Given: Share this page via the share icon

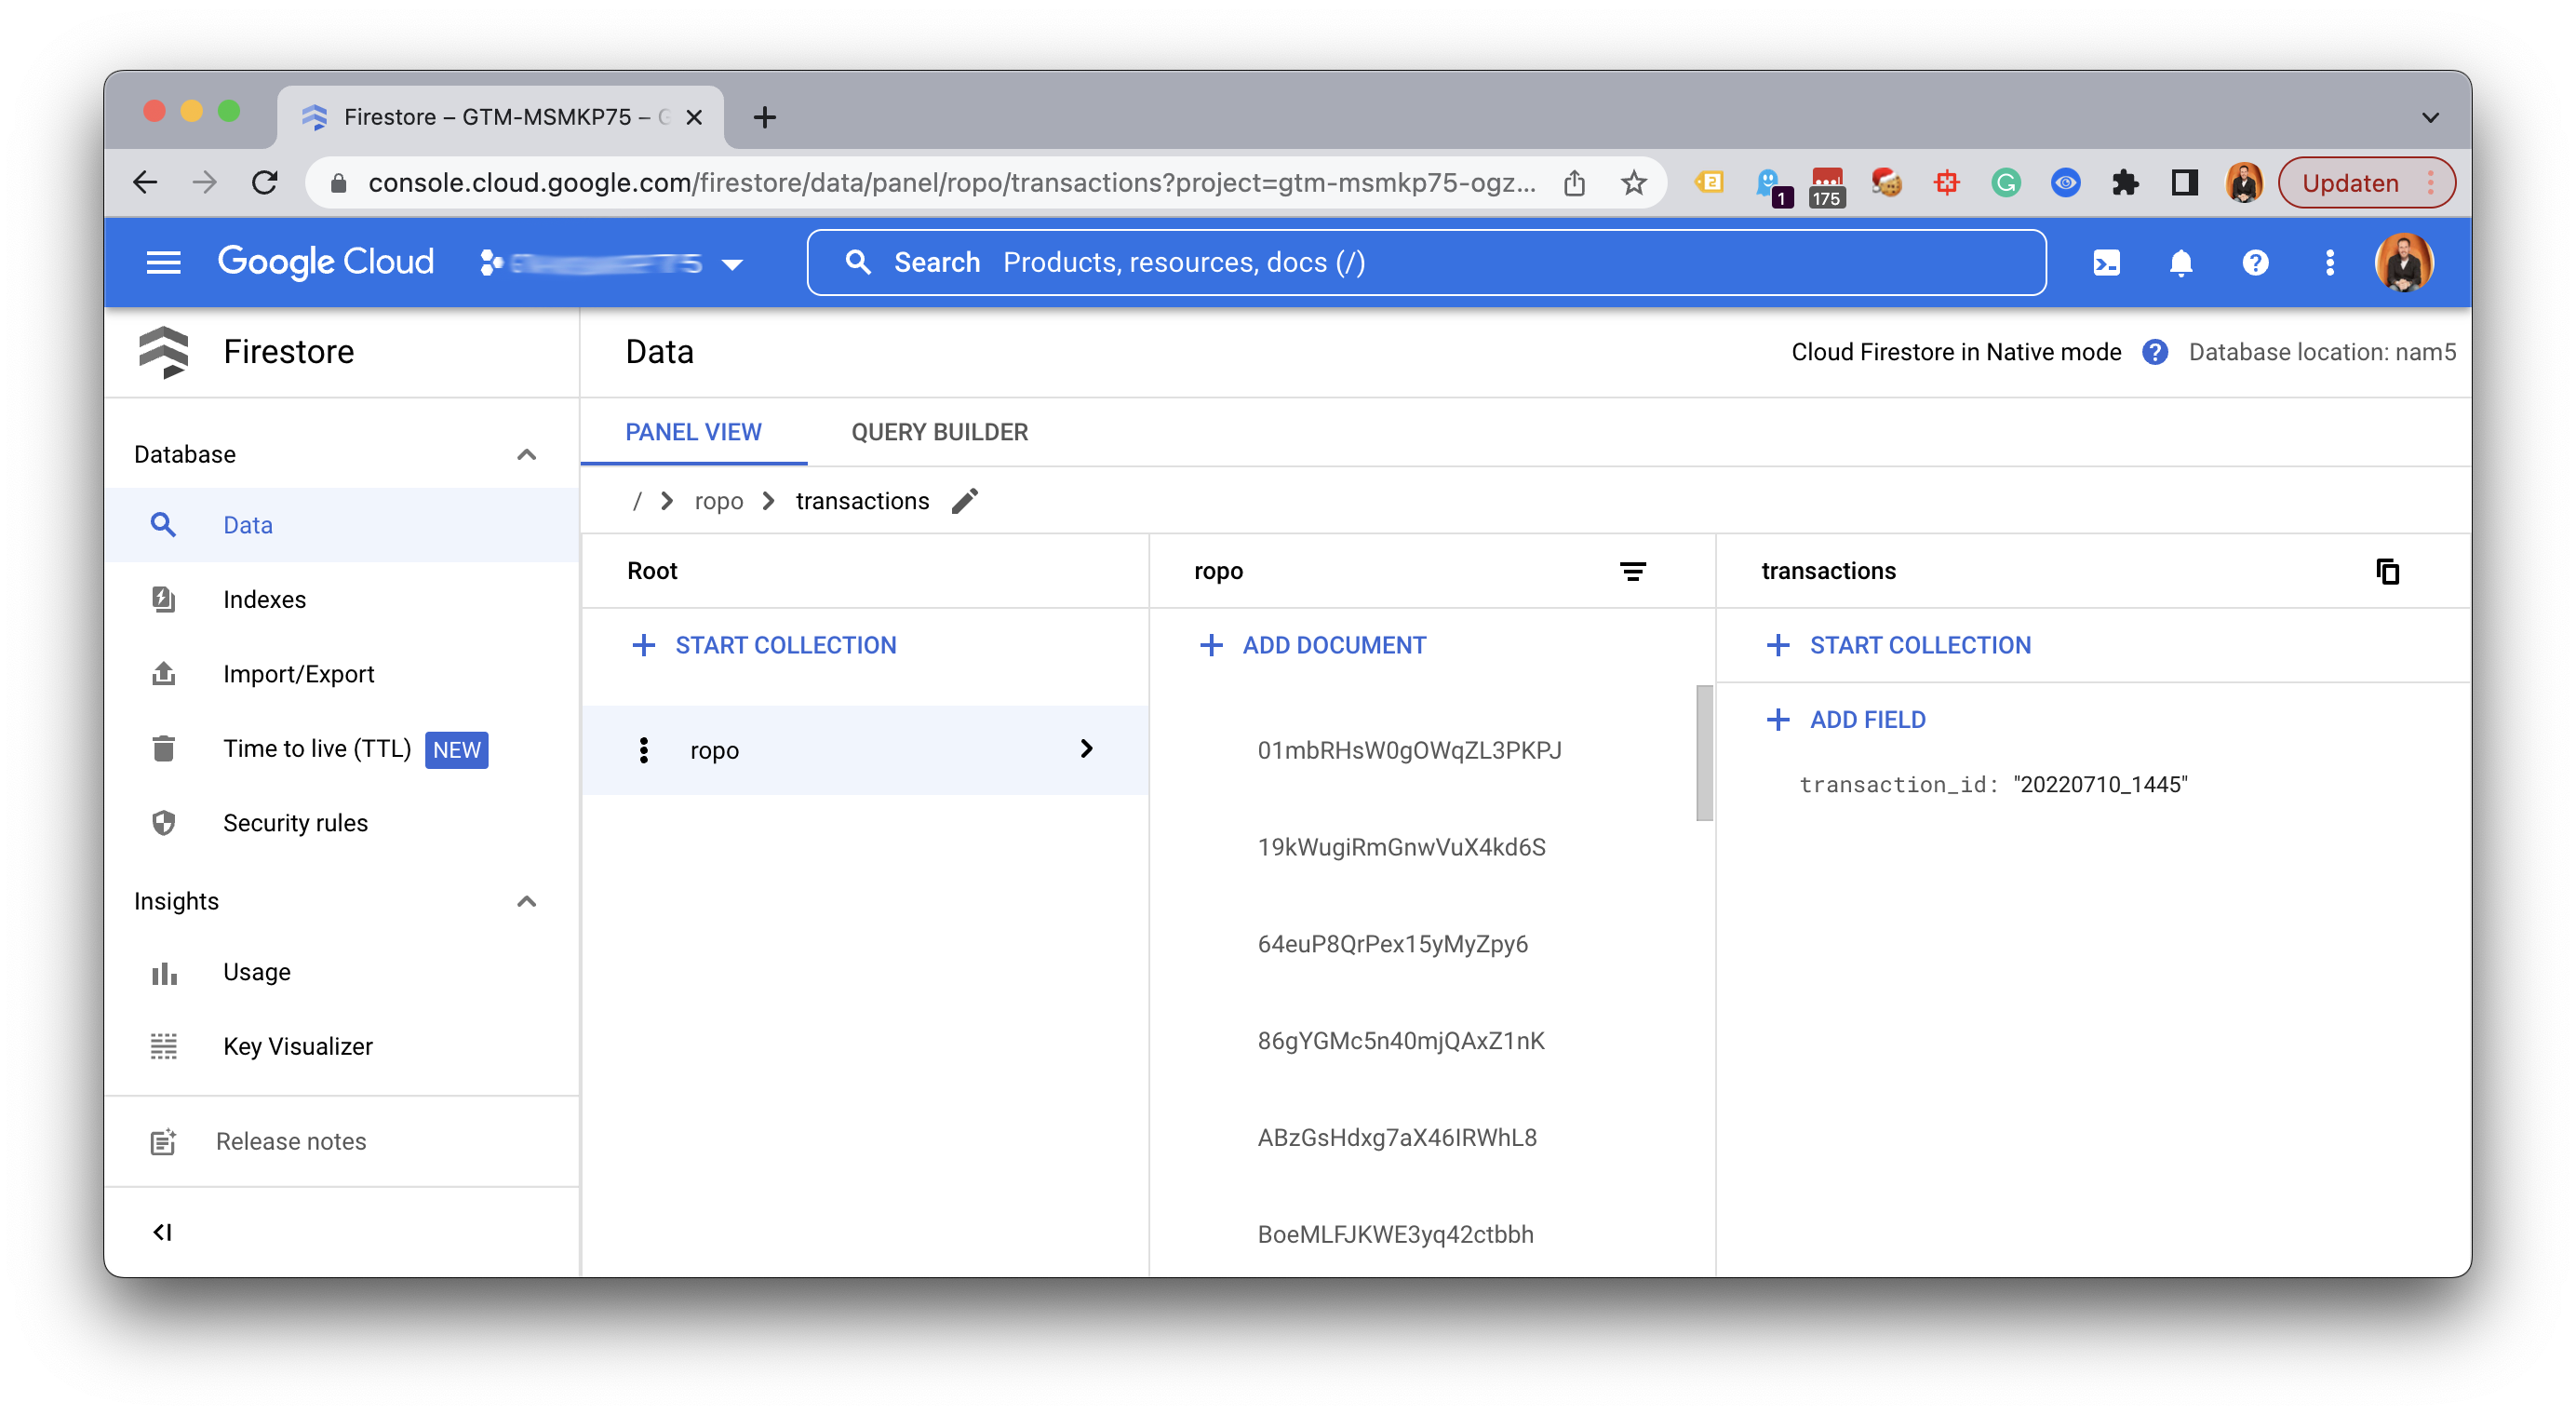Looking at the screenshot, I should [1574, 183].
